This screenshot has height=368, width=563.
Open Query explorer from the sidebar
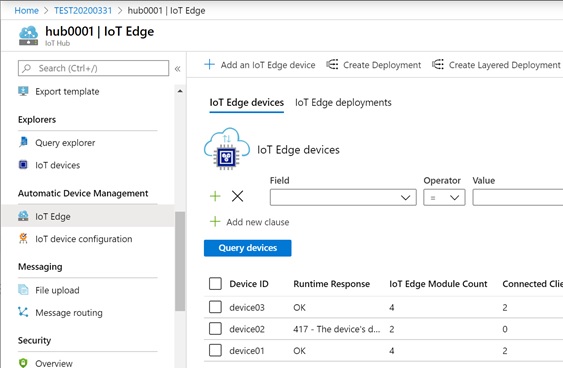[x=65, y=143]
